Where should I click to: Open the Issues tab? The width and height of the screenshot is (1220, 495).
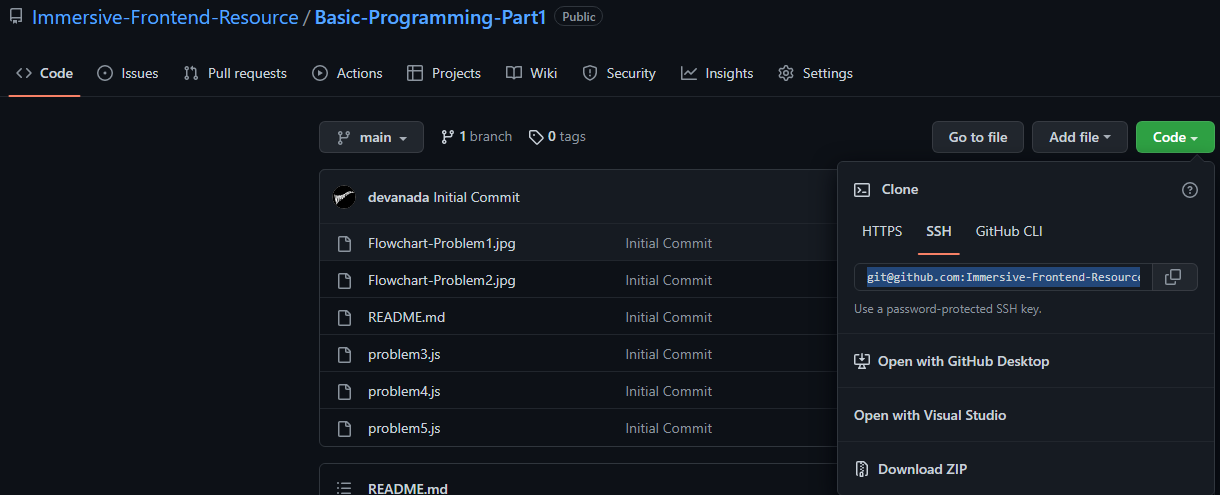pos(128,73)
